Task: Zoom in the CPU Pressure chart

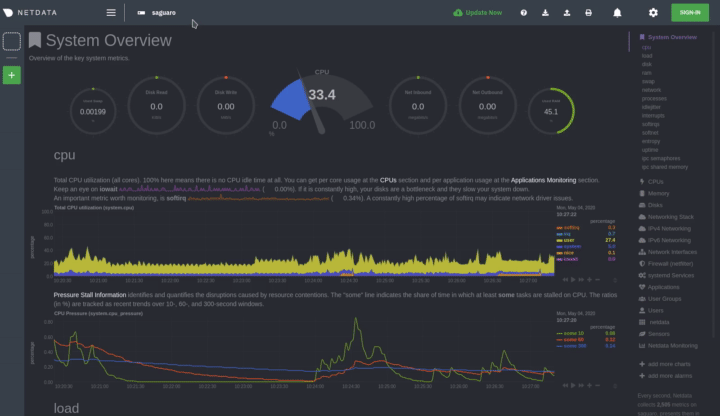Action: point(590,386)
